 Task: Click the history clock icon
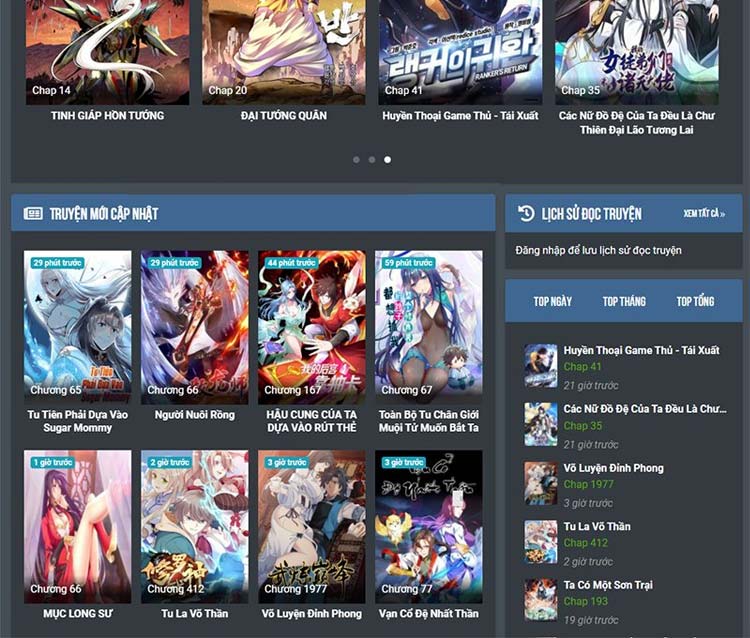point(526,213)
